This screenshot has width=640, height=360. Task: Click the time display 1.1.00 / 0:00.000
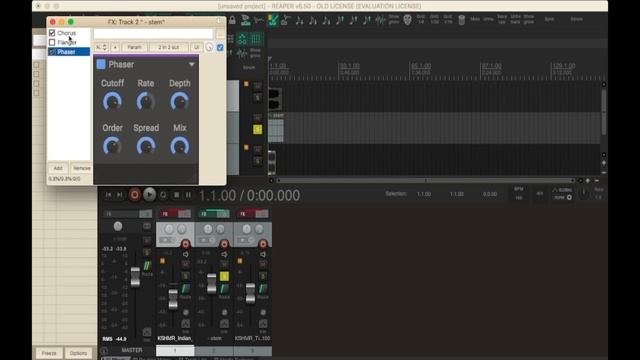click(249, 196)
